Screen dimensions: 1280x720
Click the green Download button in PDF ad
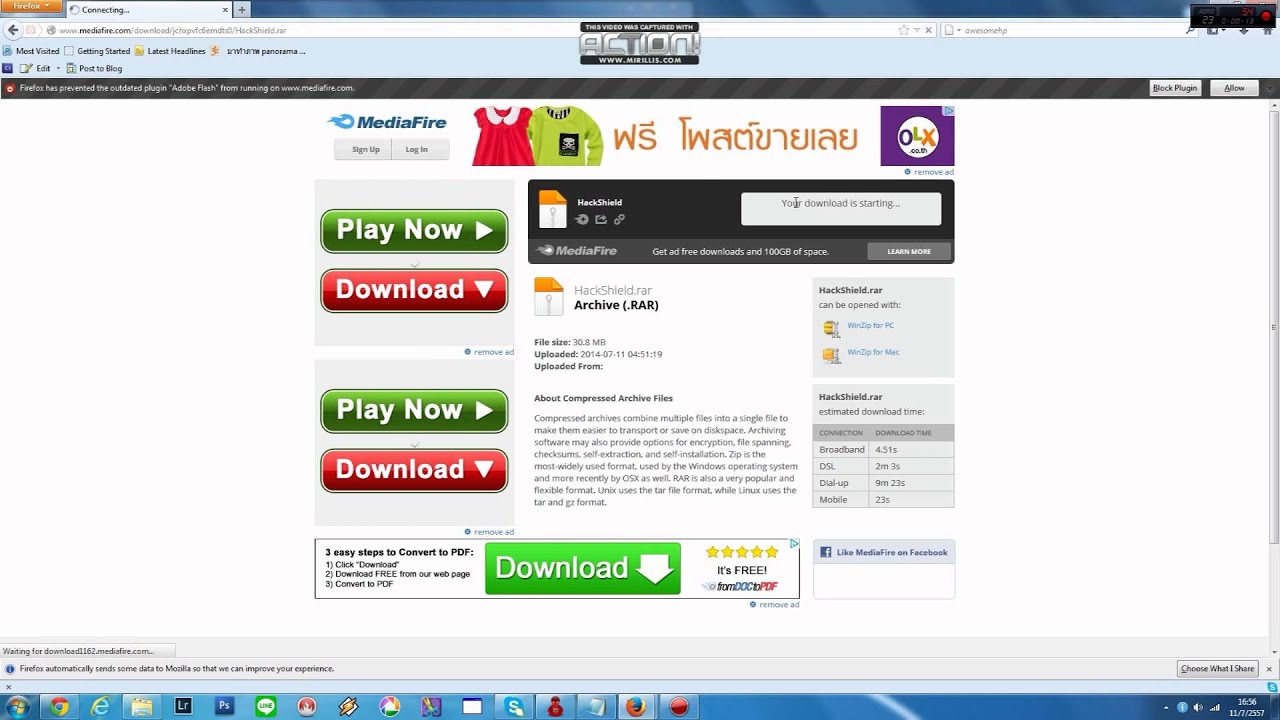pos(583,568)
